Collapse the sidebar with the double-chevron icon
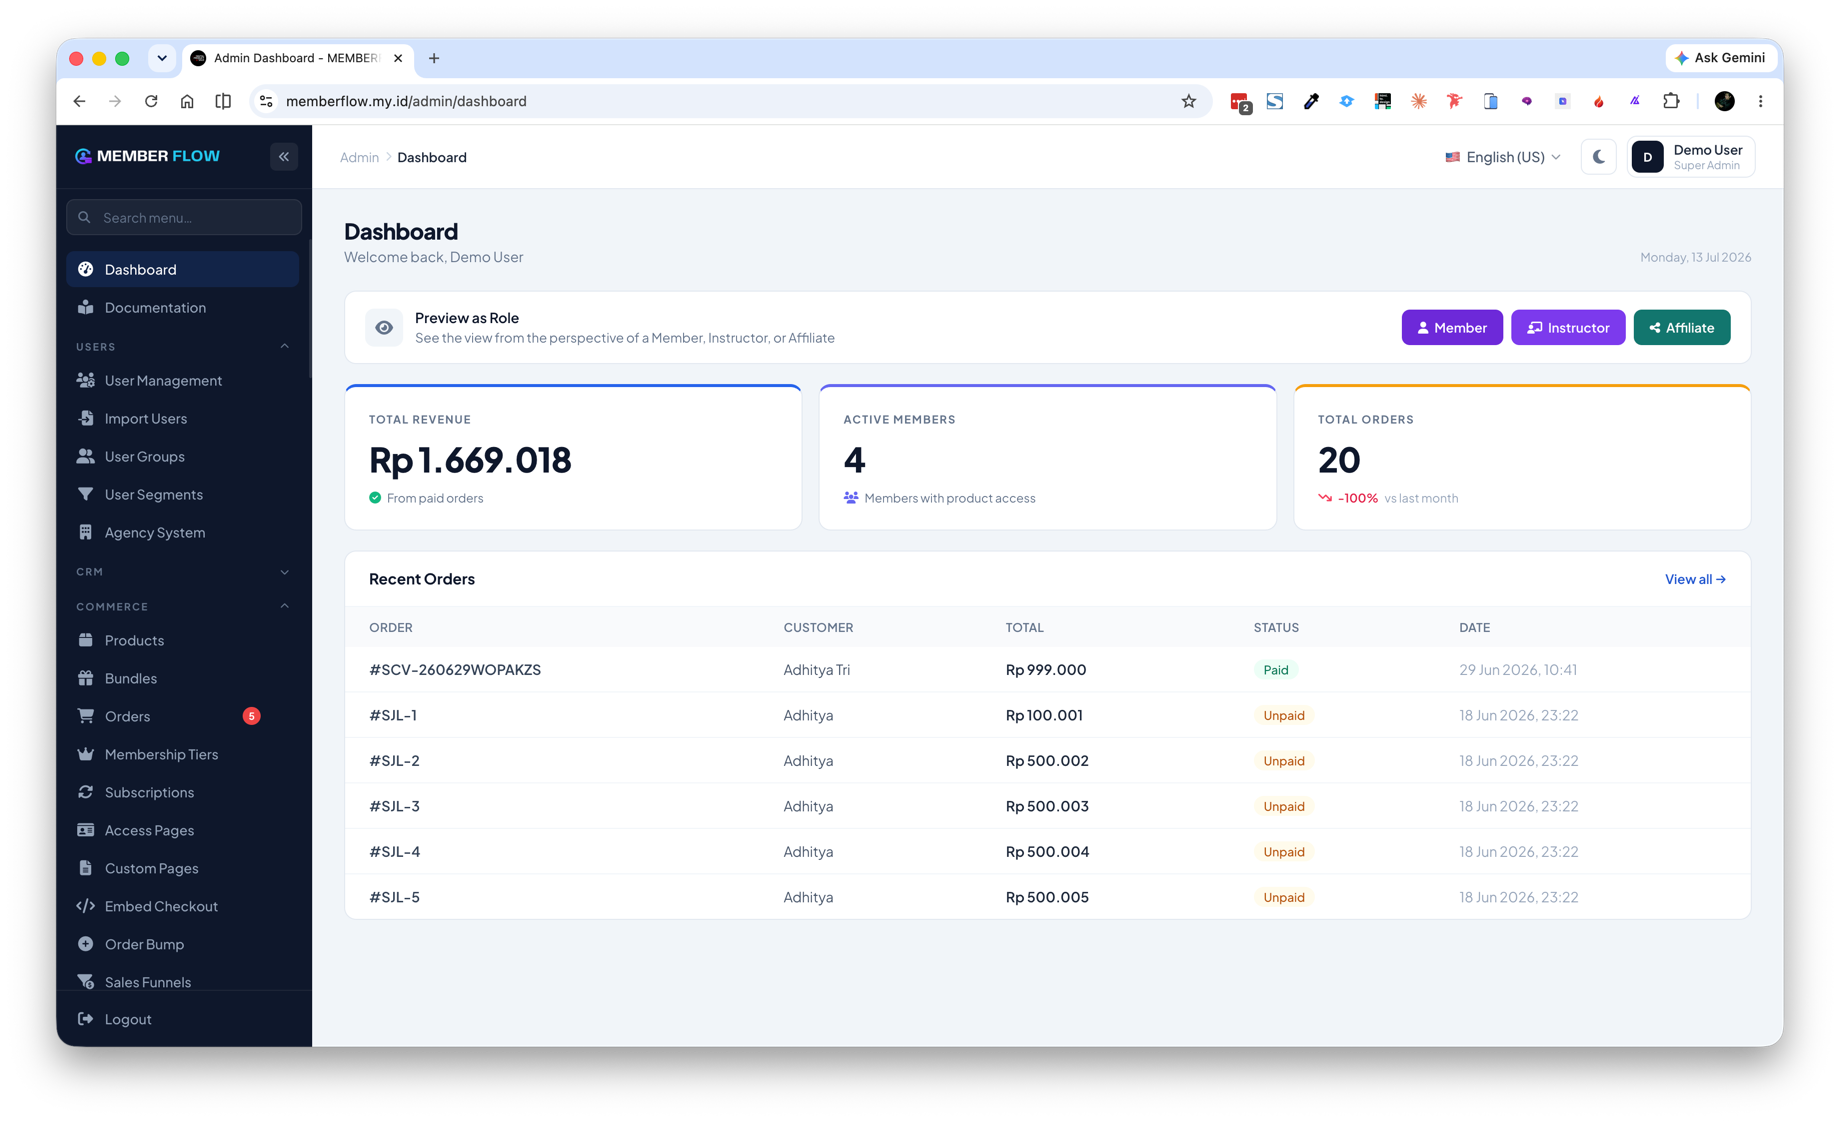The image size is (1840, 1121). pyautogui.click(x=284, y=156)
